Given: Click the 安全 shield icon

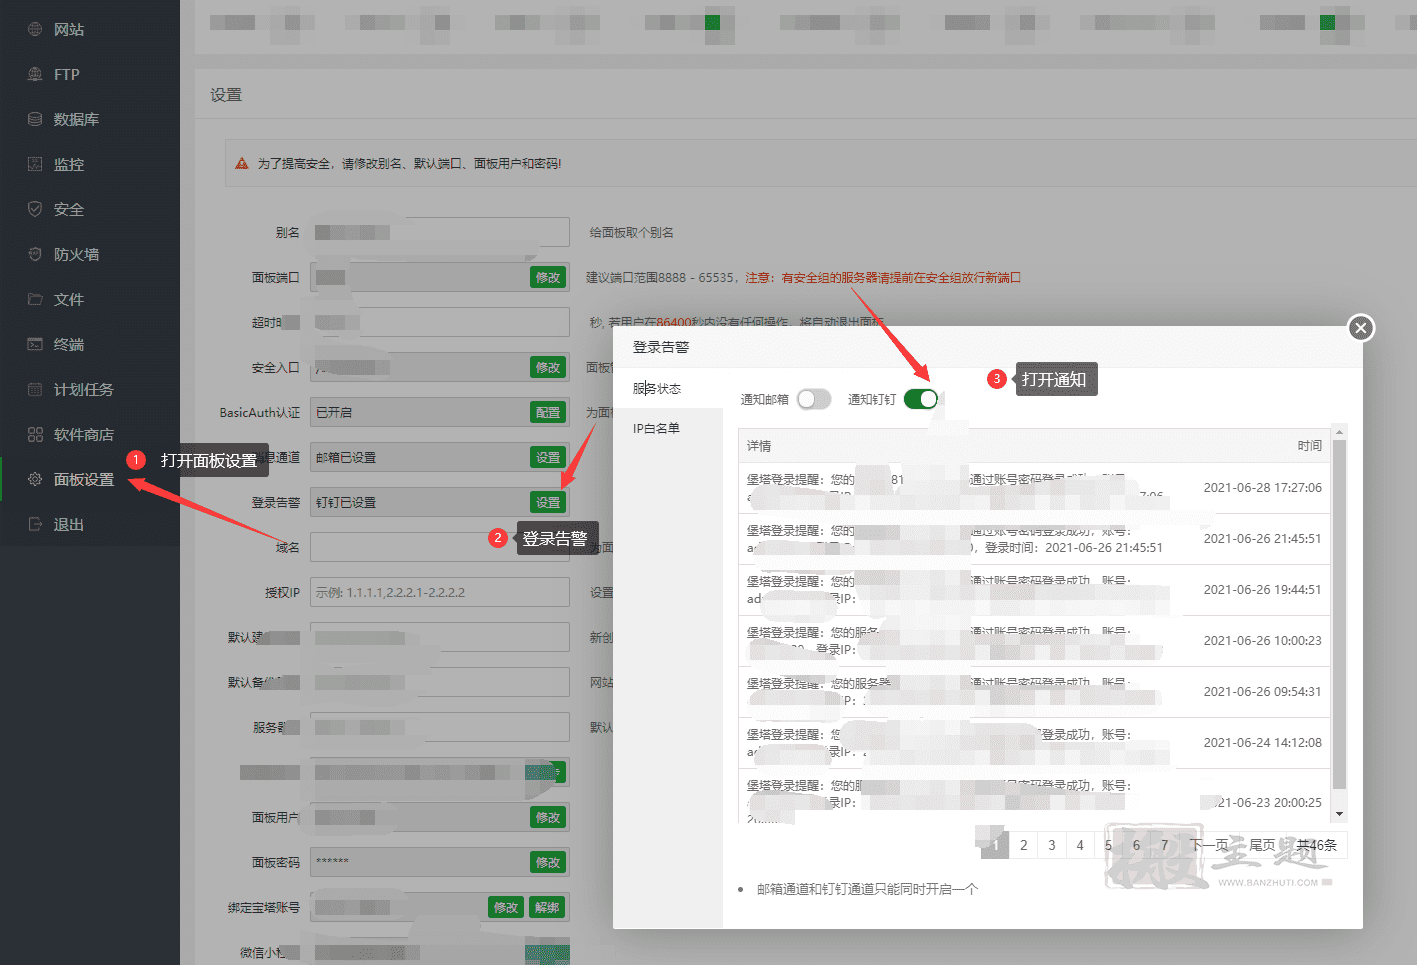Looking at the screenshot, I should point(35,209).
